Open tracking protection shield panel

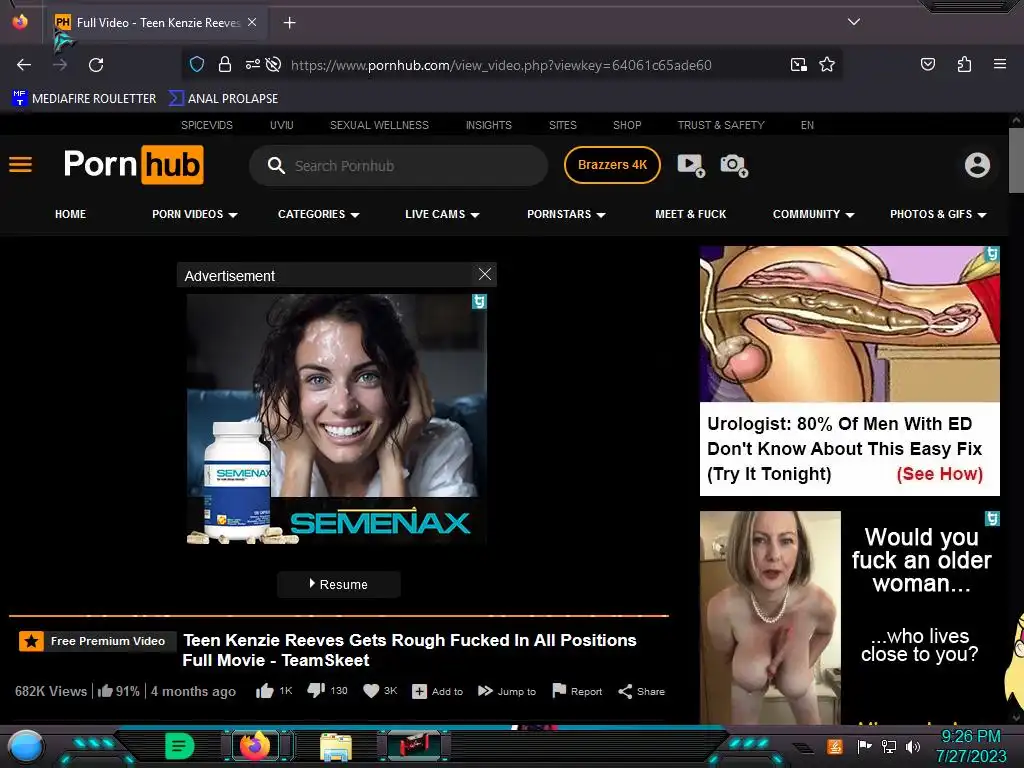[x=197, y=64]
